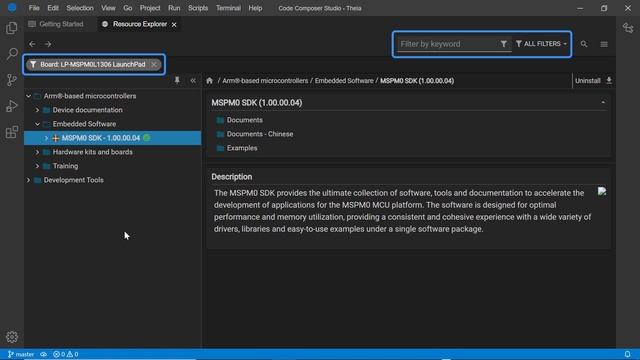Open the settings gear menu
The width and height of the screenshot is (640, 360).
pos(12,337)
